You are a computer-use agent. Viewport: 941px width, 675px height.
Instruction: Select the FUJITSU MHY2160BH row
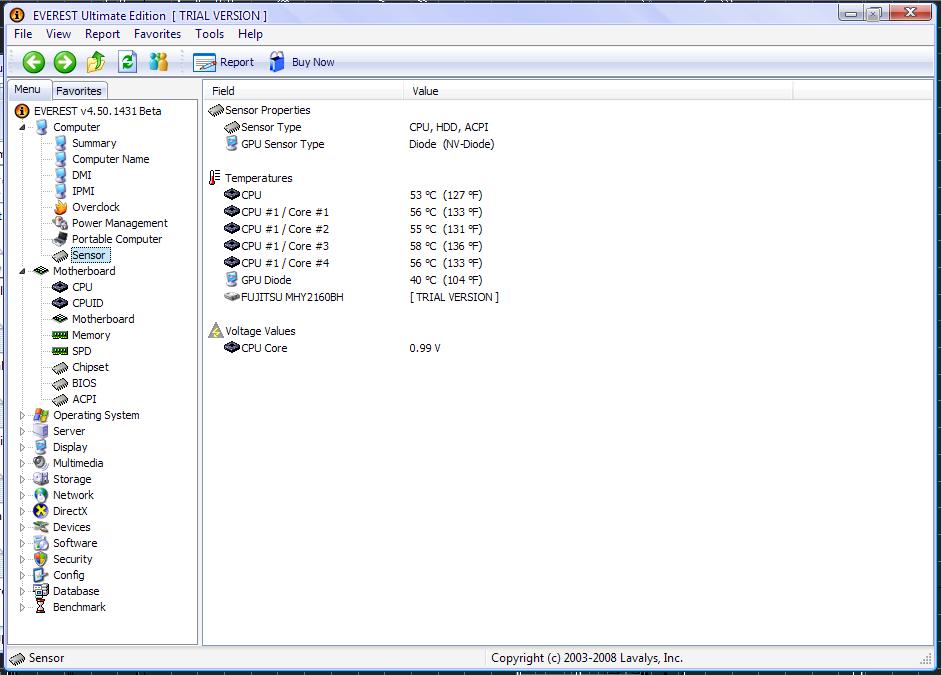point(361,297)
